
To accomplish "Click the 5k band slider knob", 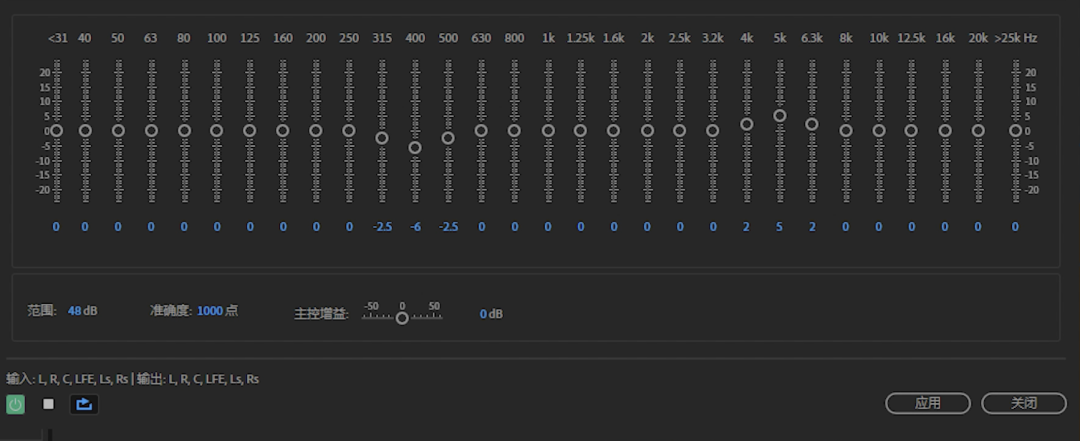I will coord(780,116).
